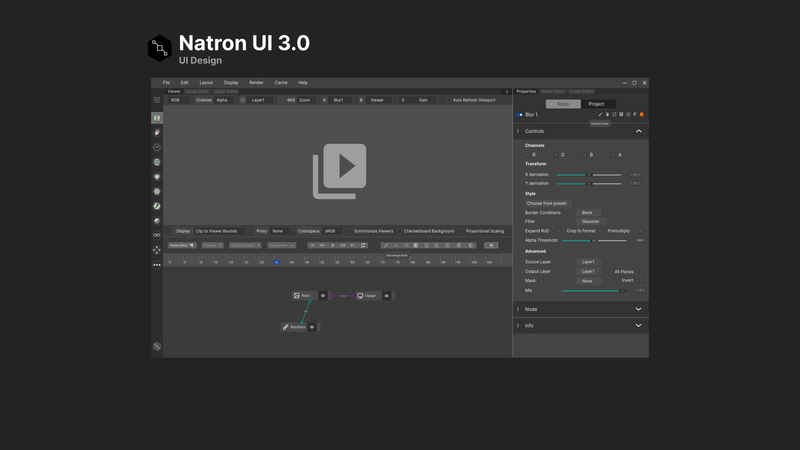Collapse the Controls section
The image size is (800, 450).
[638, 131]
